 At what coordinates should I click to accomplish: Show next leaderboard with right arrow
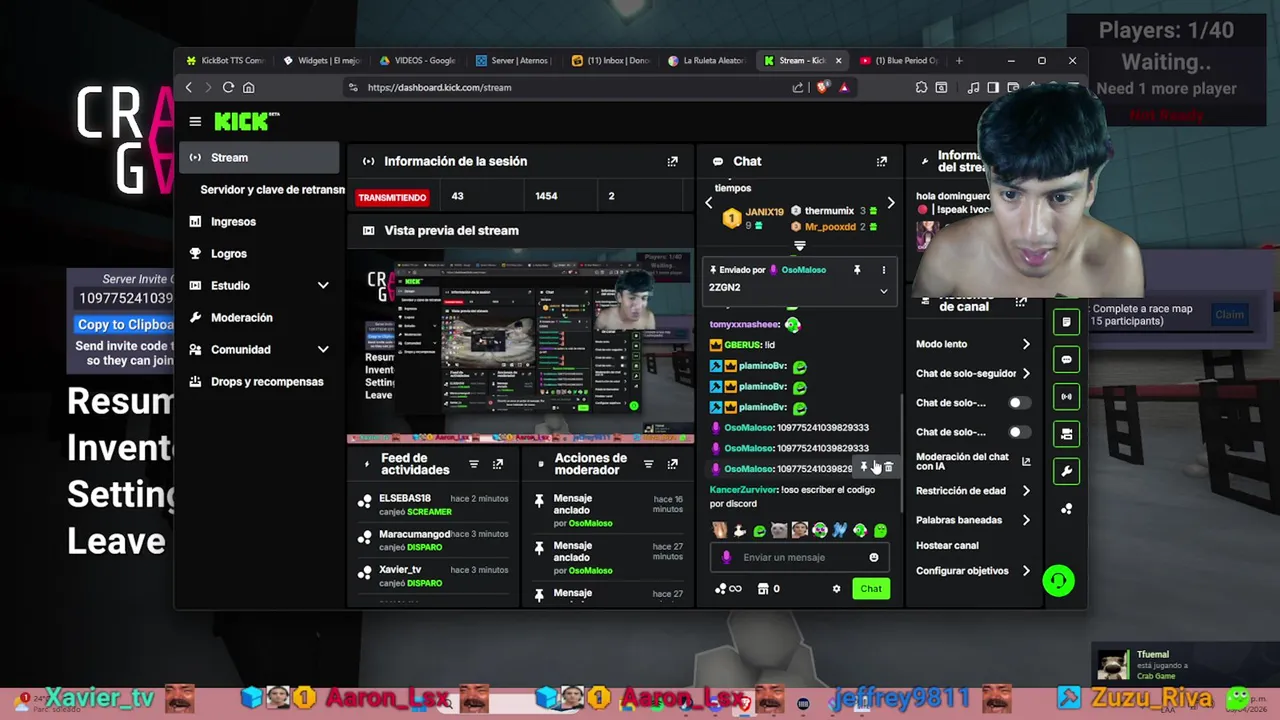pos(891,204)
